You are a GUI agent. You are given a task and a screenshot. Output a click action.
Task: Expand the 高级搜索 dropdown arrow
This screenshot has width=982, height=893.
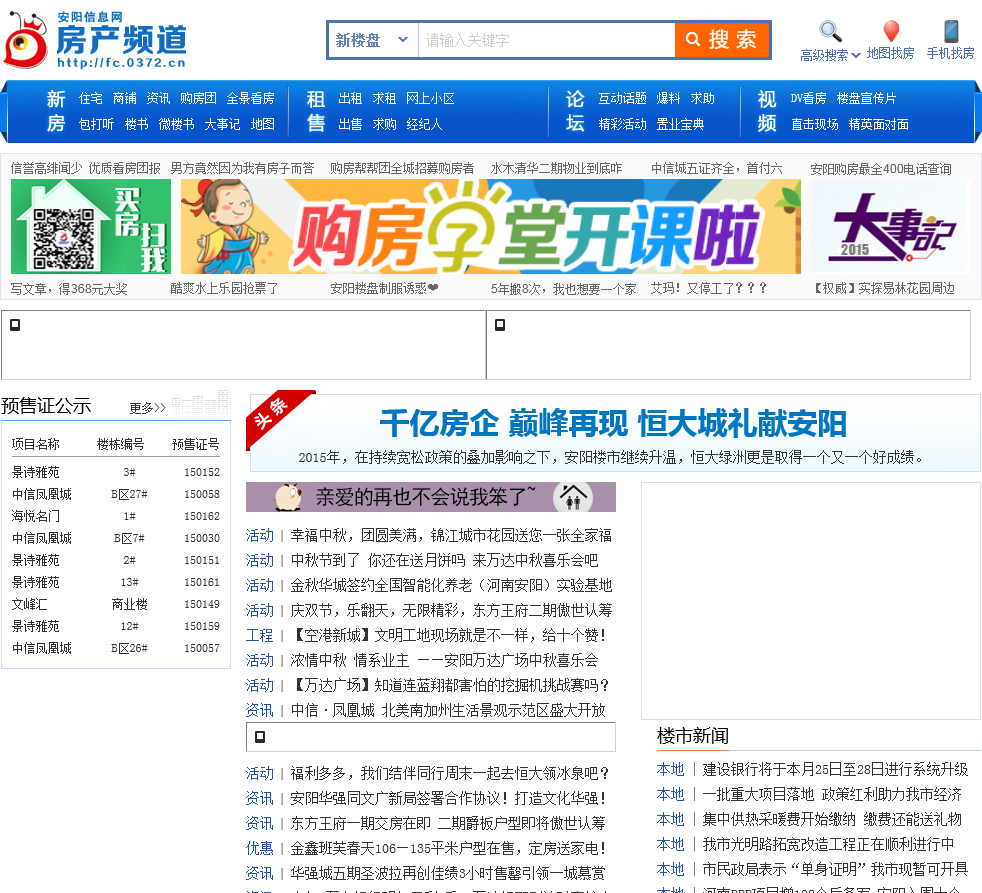(856, 55)
